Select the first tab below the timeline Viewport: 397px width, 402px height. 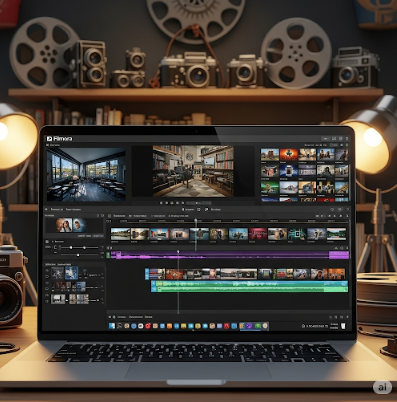coord(122,317)
